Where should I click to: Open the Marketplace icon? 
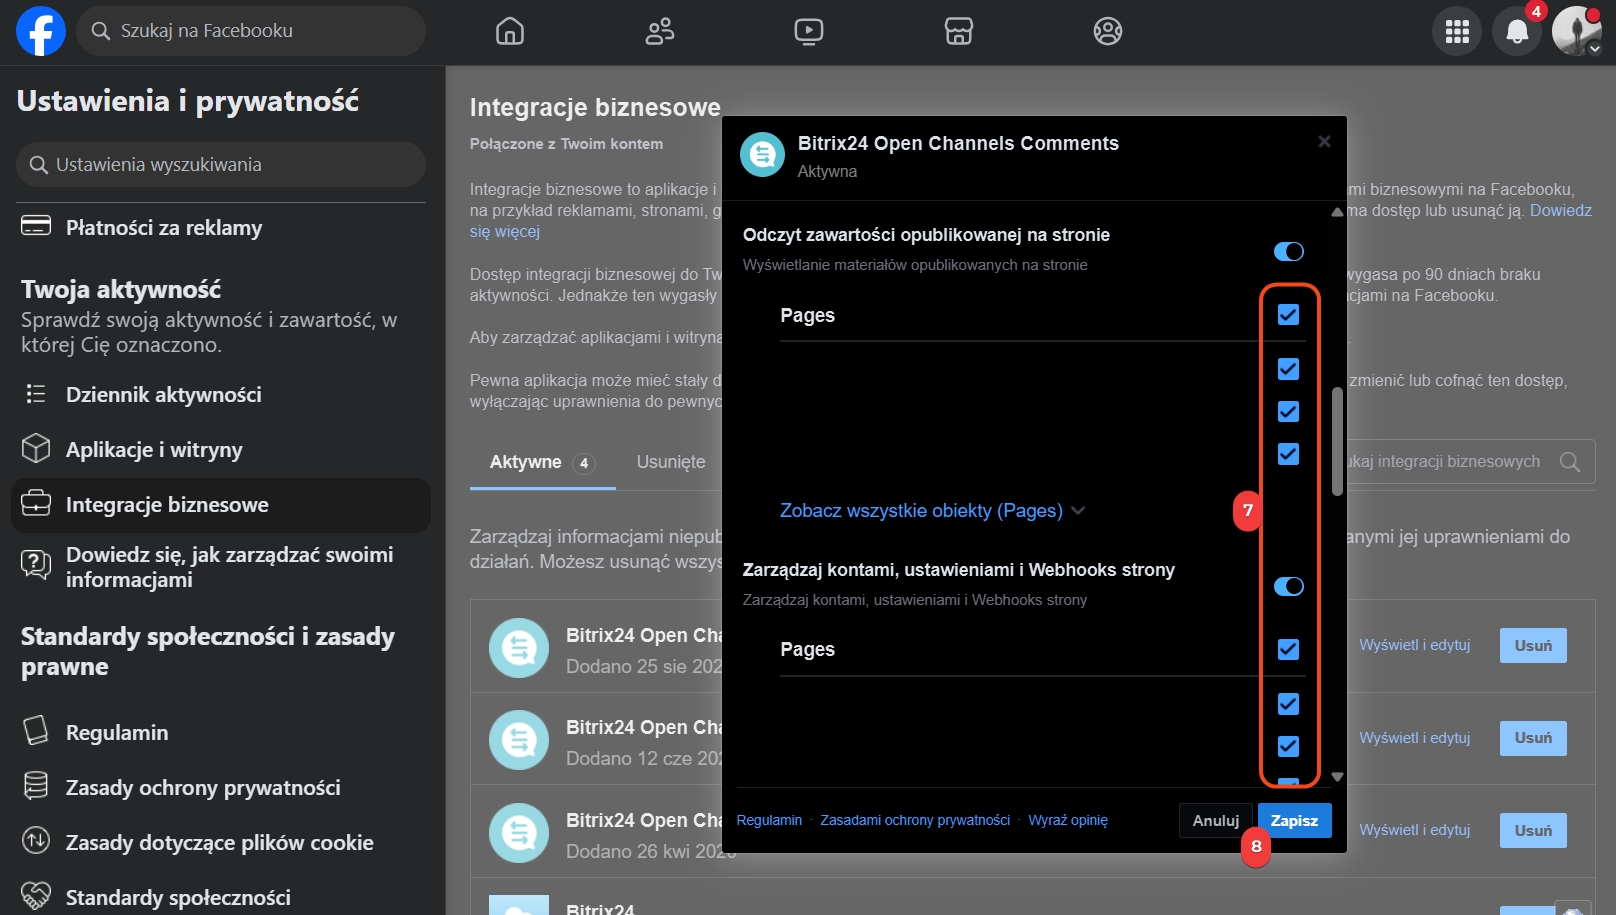959,31
